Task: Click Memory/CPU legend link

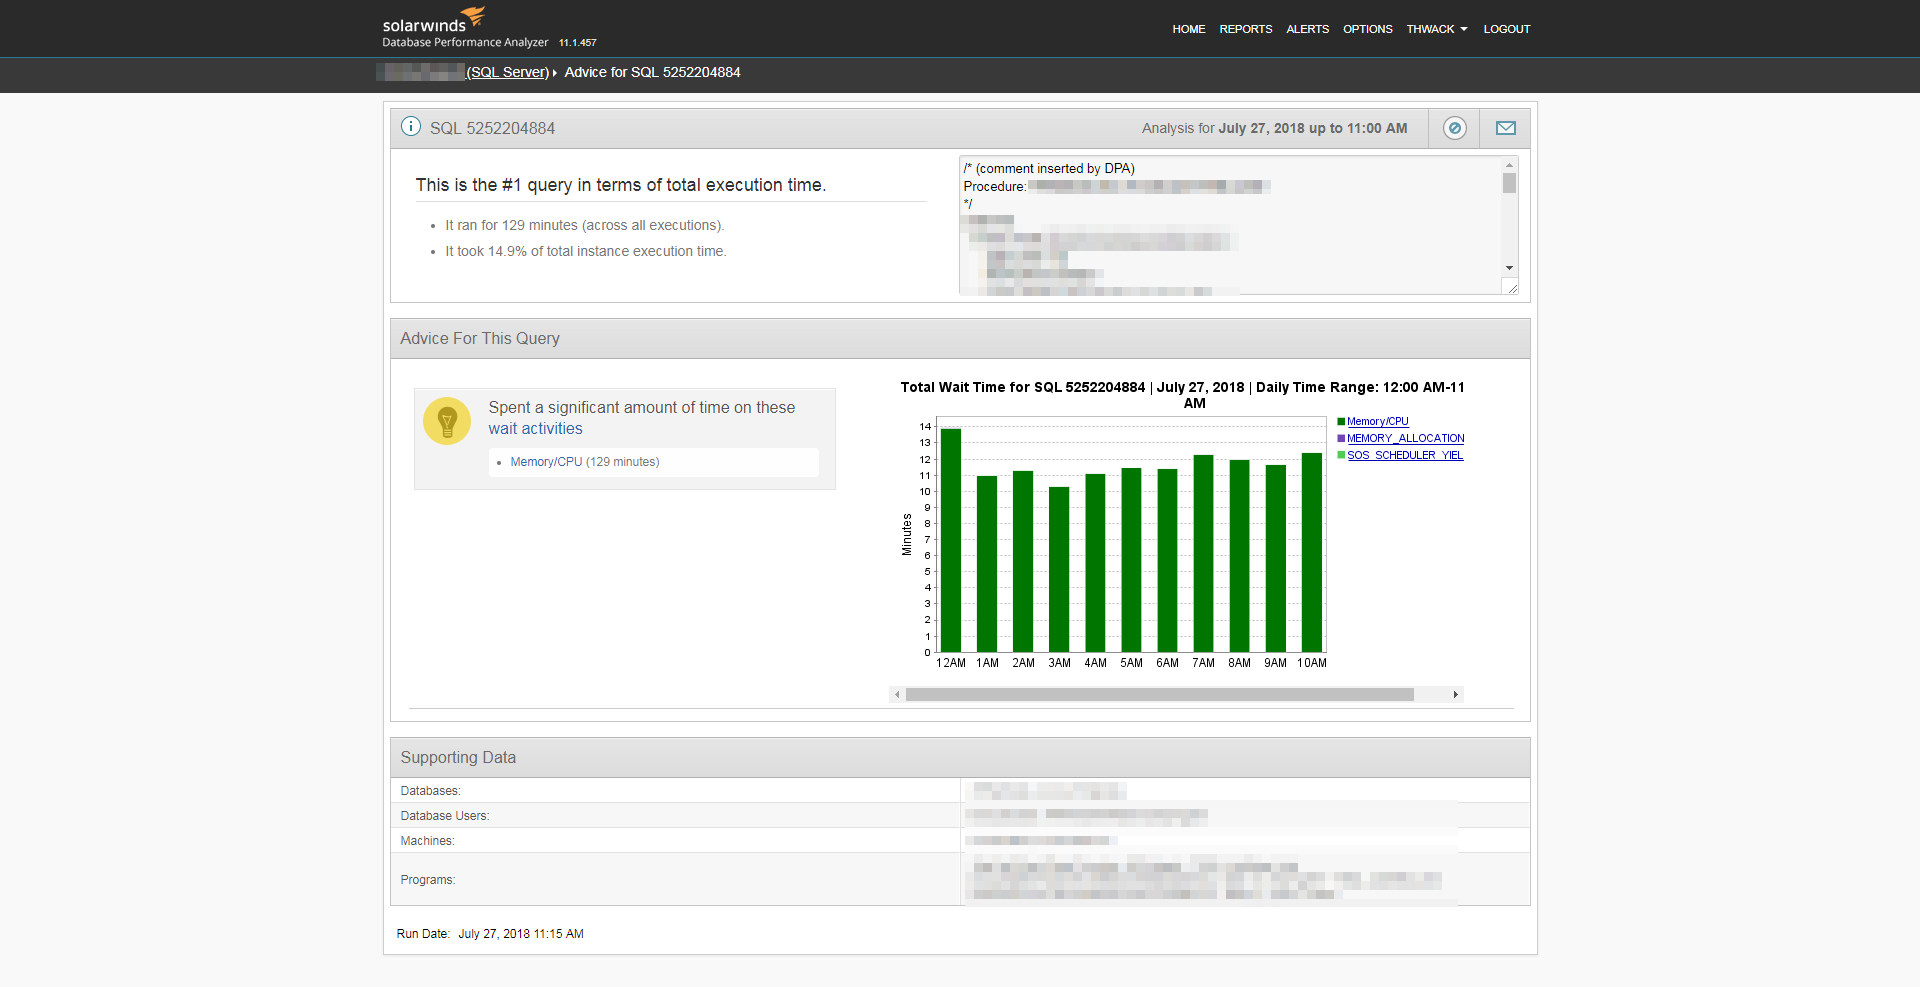Action: point(1377,421)
